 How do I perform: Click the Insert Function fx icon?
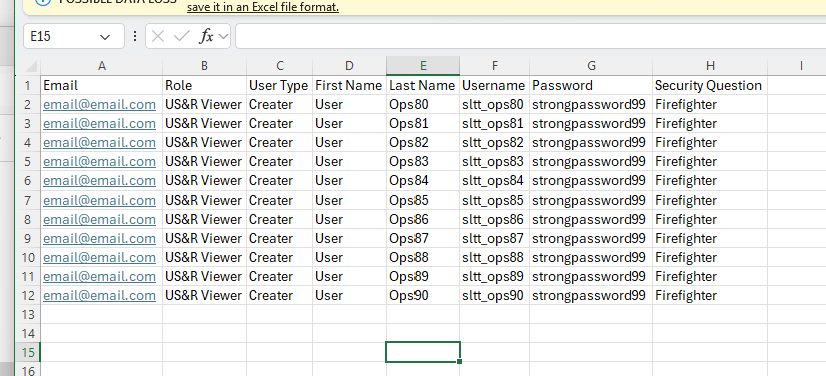206,36
